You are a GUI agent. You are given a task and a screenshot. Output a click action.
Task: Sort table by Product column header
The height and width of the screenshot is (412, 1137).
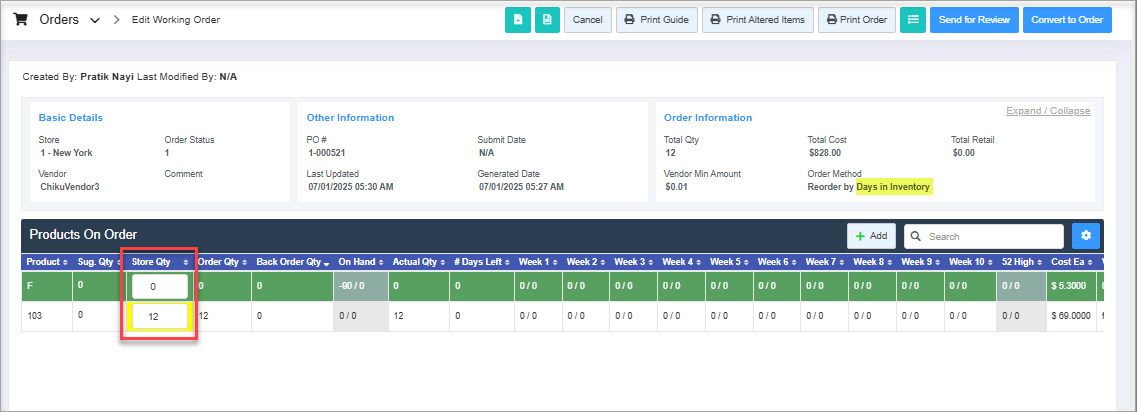pyautogui.click(x=47, y=262)
